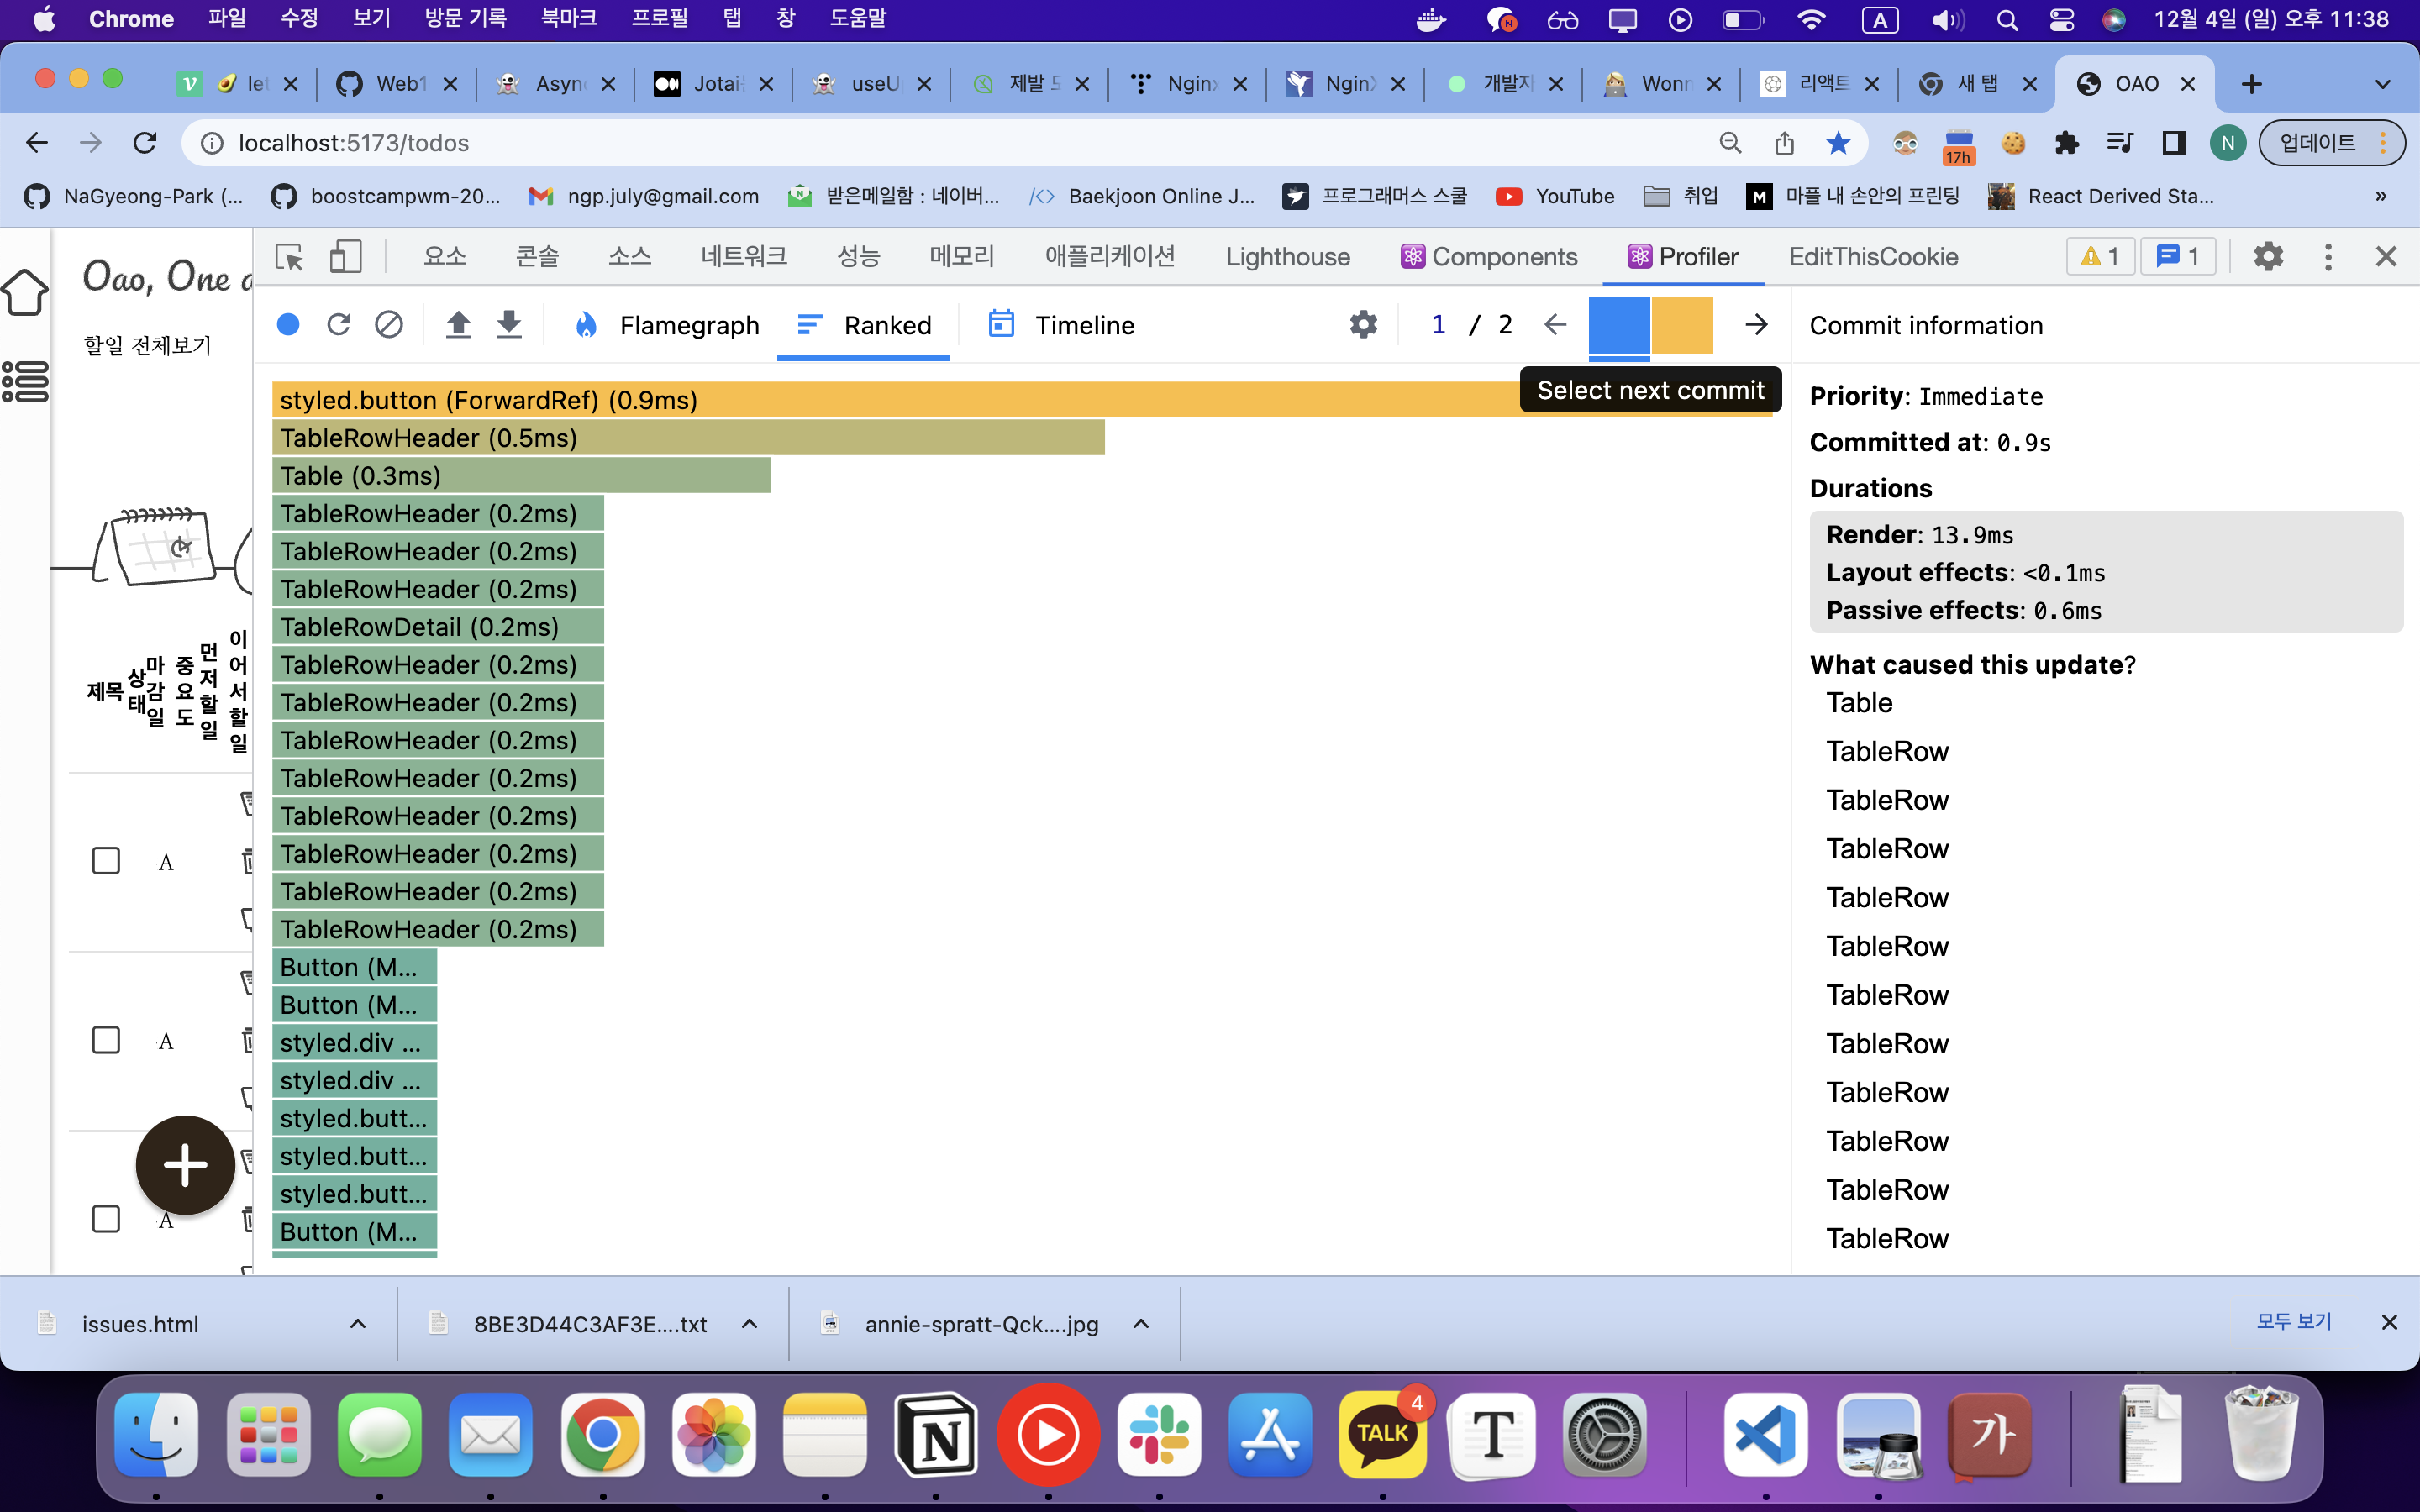Open Profiler settings gear icon
Image resolution: width=2420 pixels, height=1512 pixels.
pyautogui.click(x=1363, y=325)
